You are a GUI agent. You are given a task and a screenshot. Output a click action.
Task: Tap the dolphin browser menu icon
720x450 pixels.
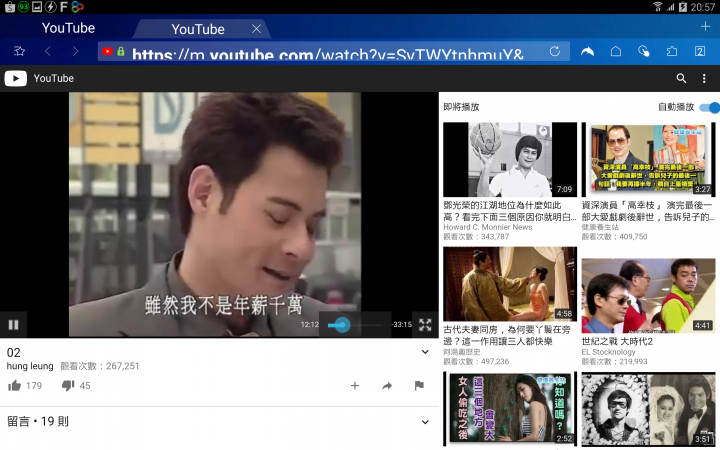587,51
